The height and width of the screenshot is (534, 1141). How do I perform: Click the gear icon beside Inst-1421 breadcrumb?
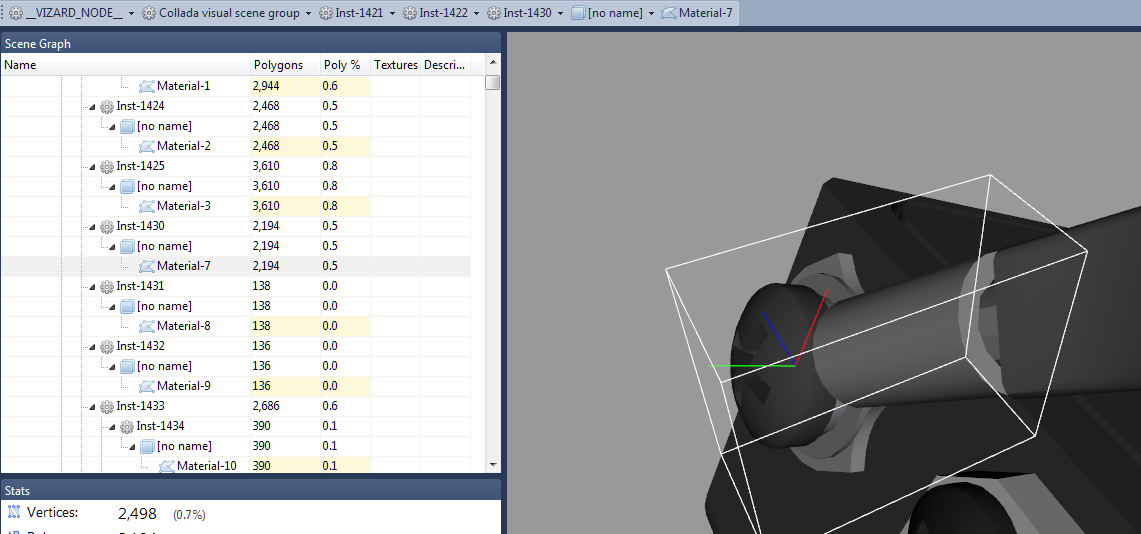point(325,13)
